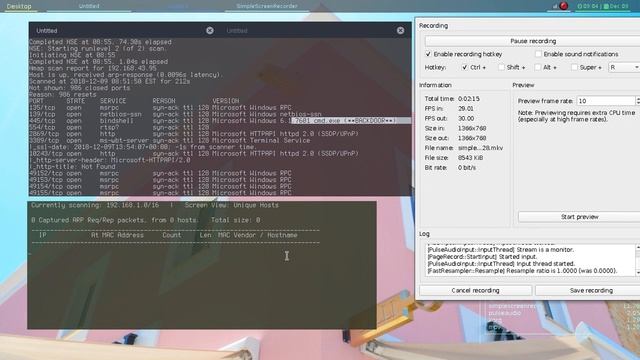Click the 'Stream is a monitor' log line
The height and width of the screenshot is (360, 640).
(x=500, y=249)
